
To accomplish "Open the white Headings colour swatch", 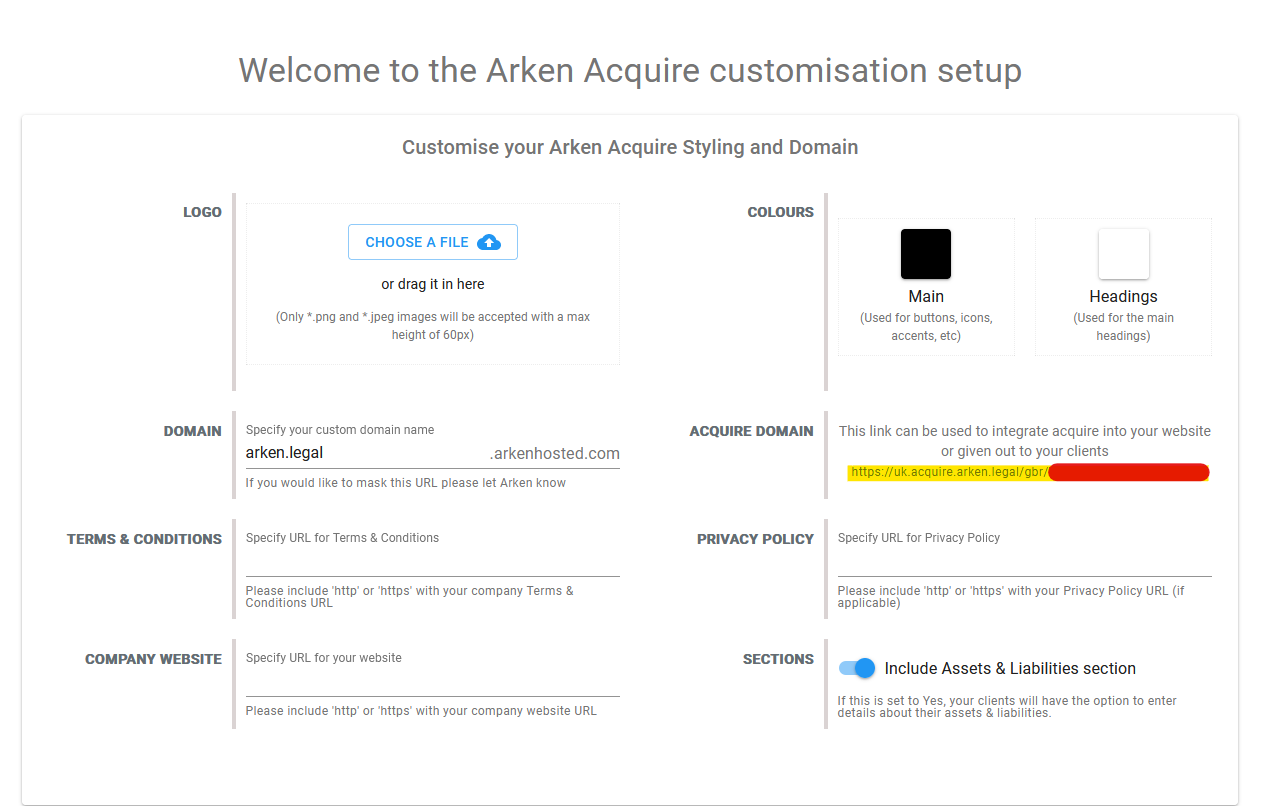I will [1123, 254].
